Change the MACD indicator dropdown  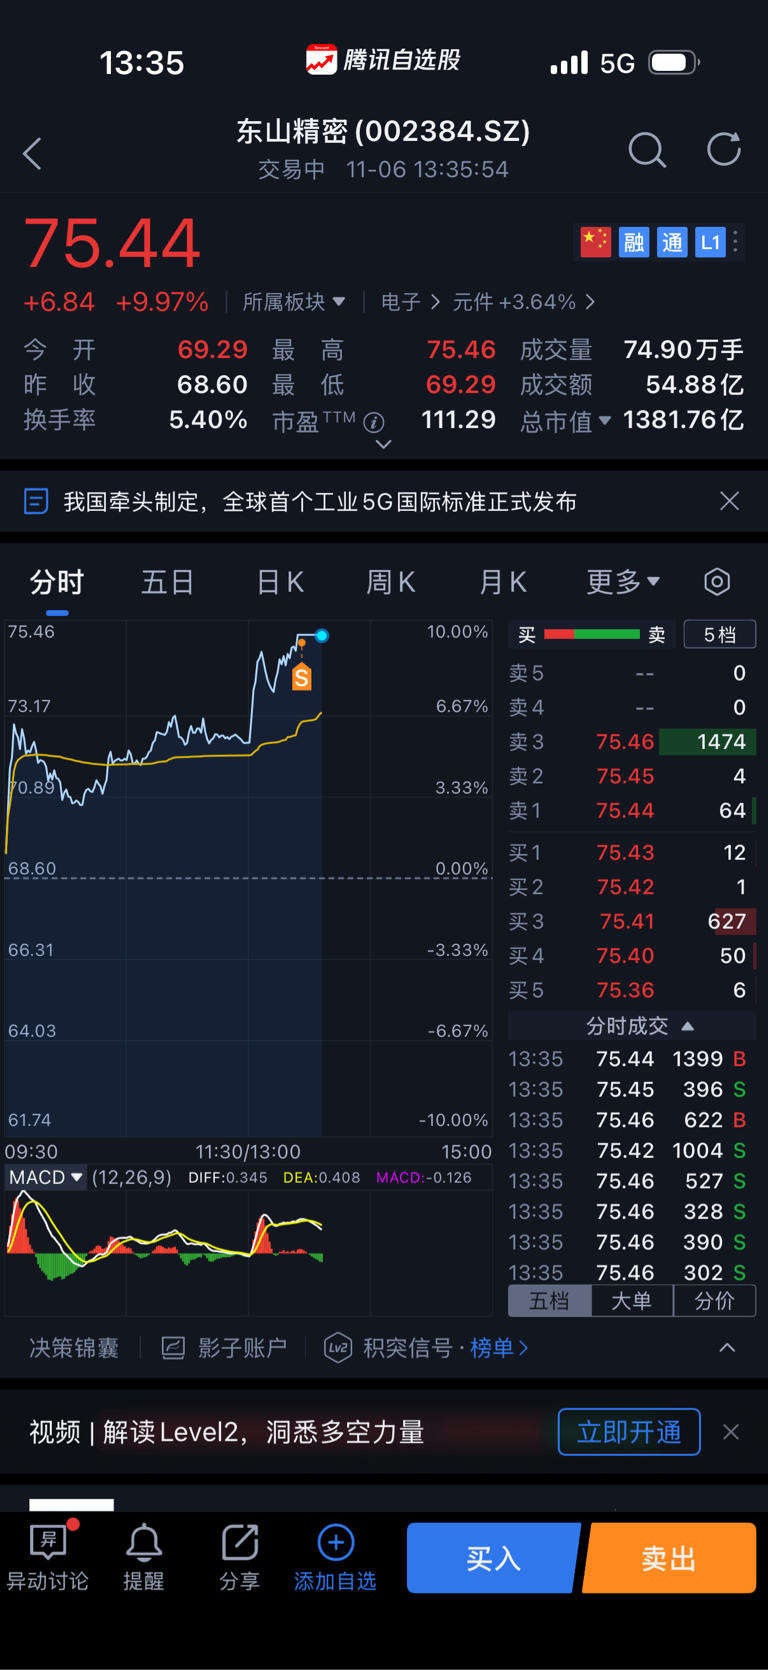click(x=46, y=1177)
